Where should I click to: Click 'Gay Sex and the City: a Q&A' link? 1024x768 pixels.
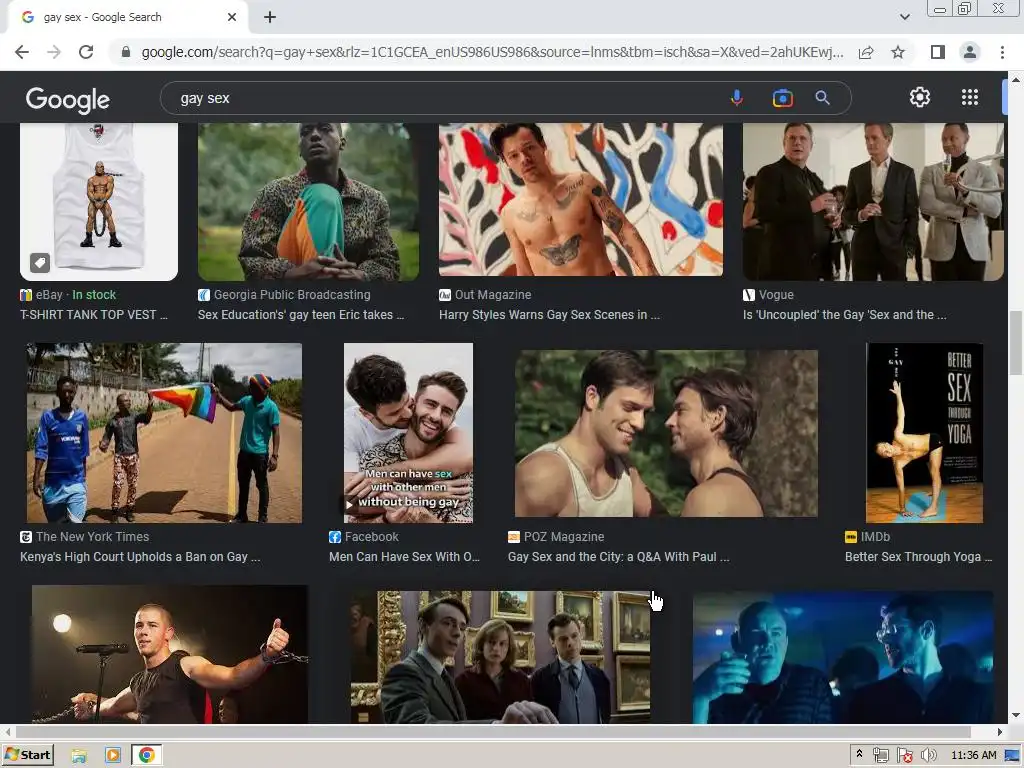click(x=618, y=557)
